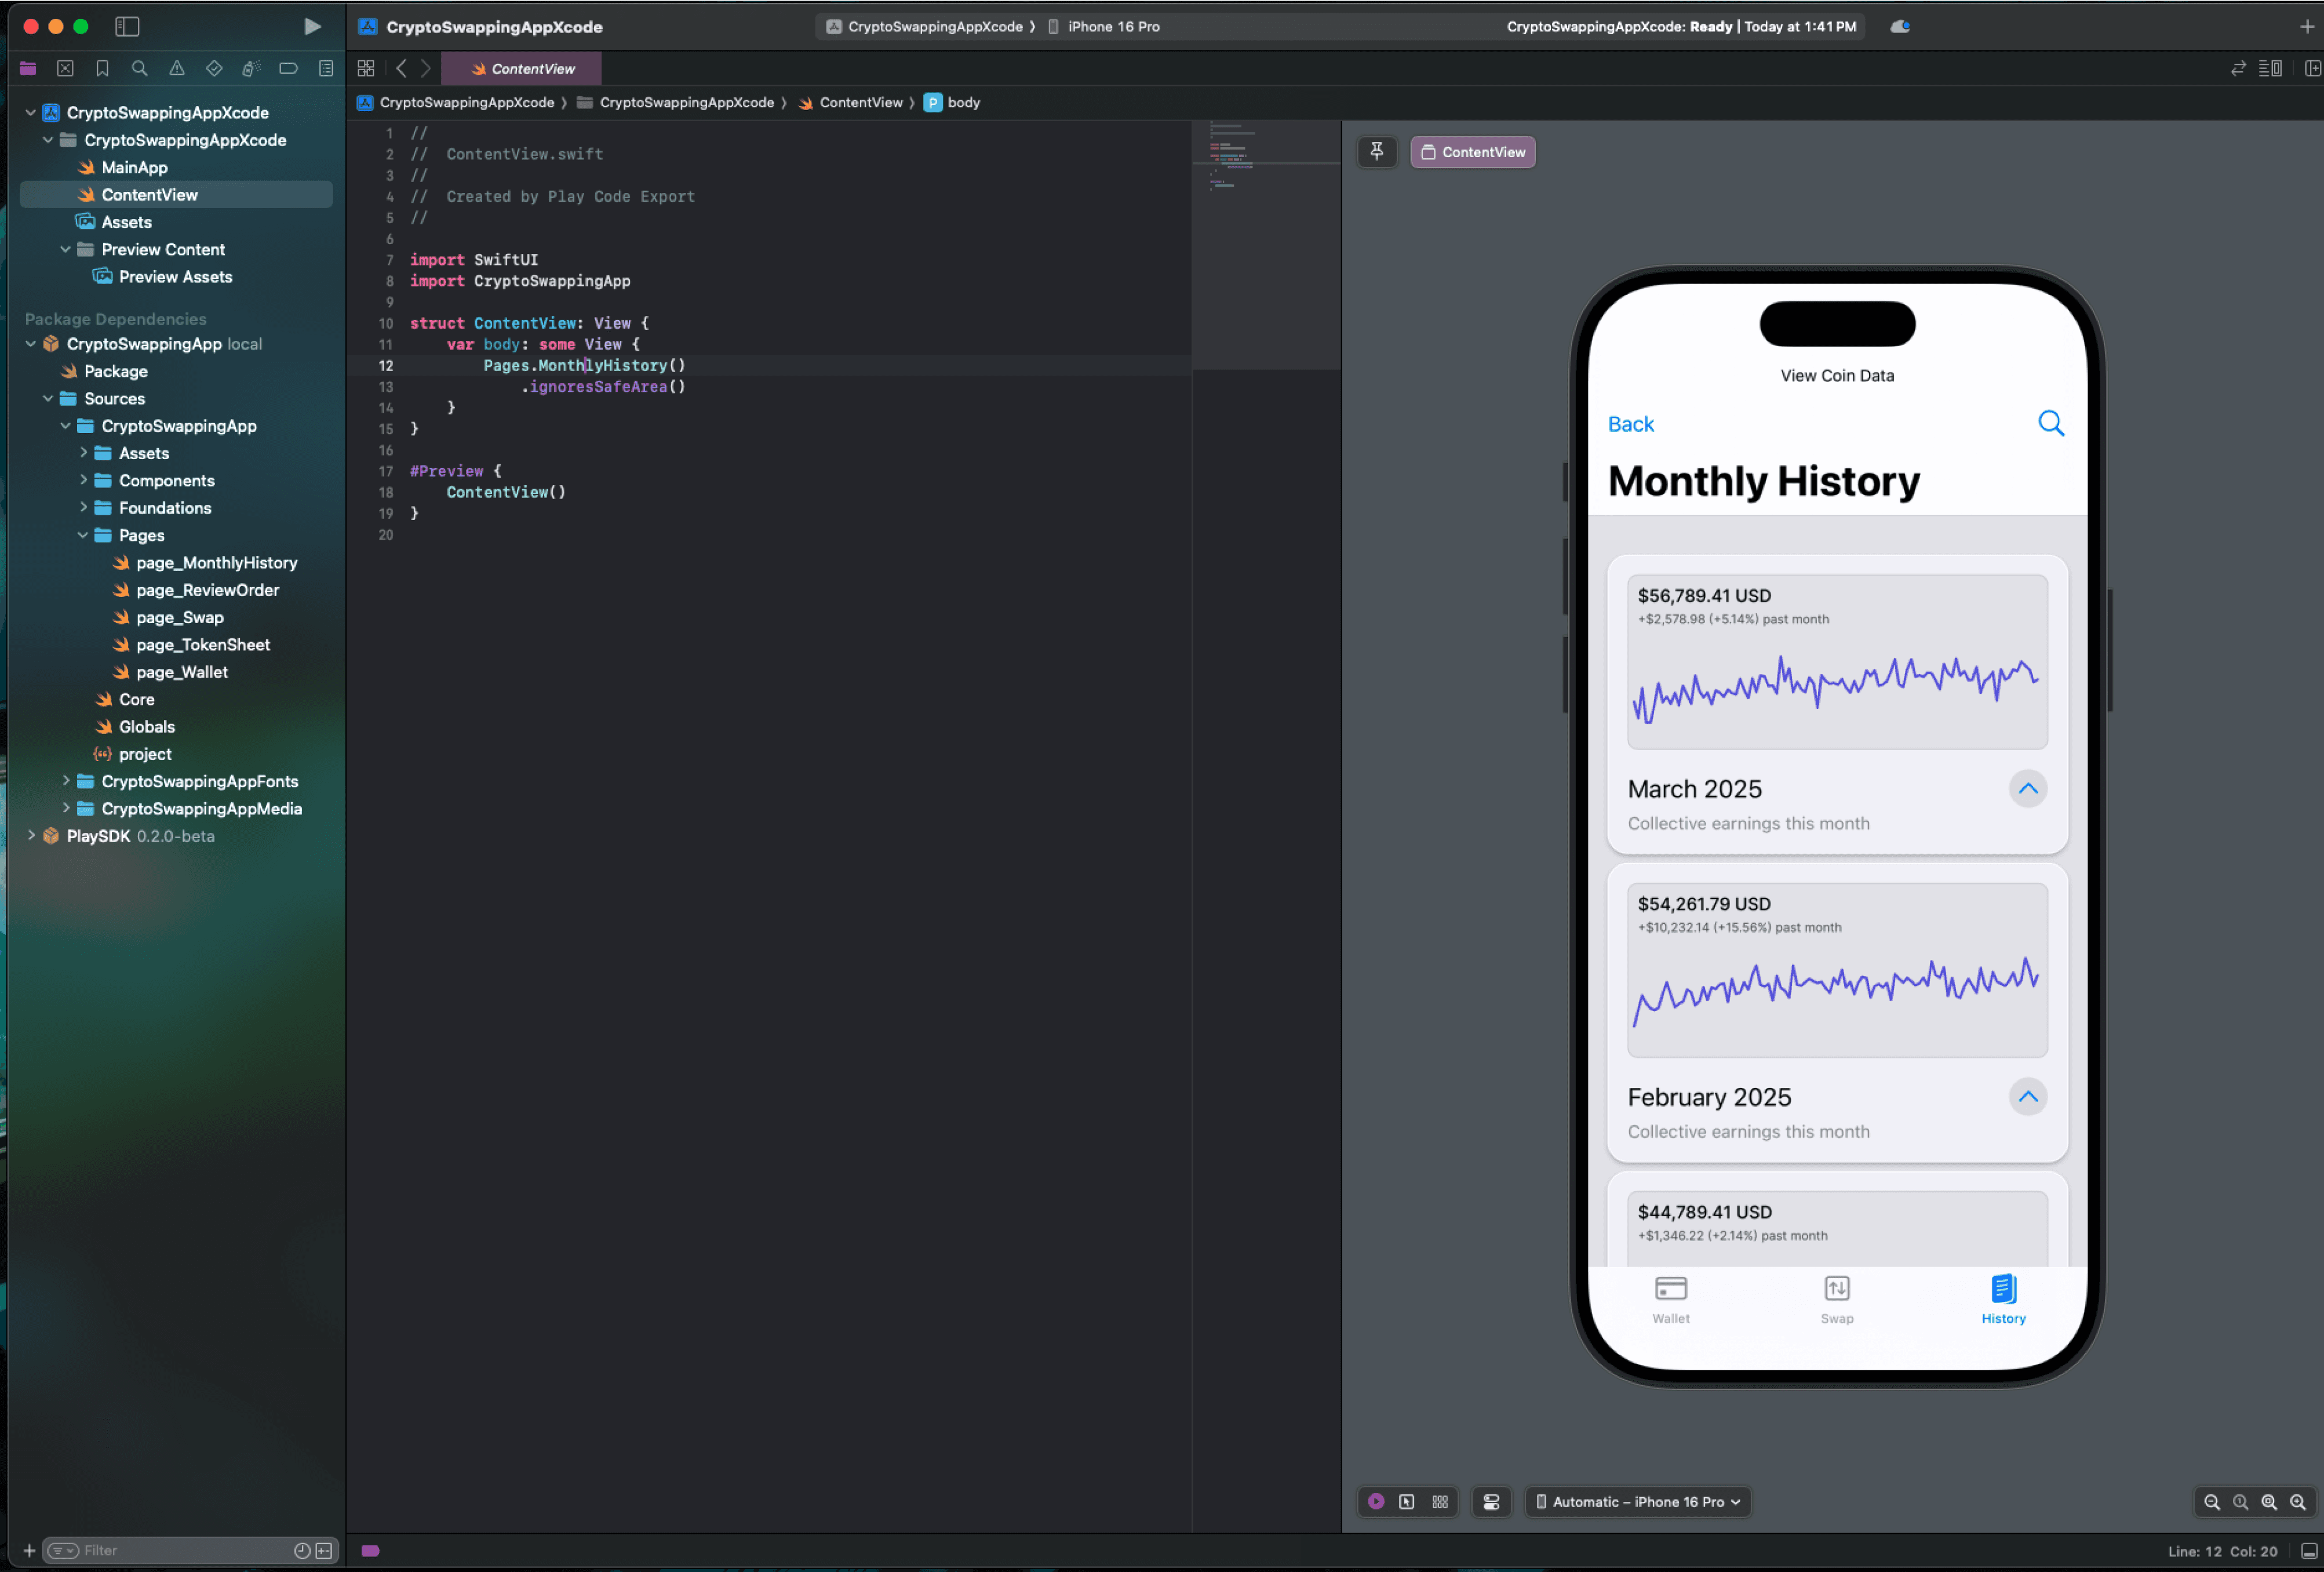Open the Test navigator diamond icon

[x=214, y=68]
